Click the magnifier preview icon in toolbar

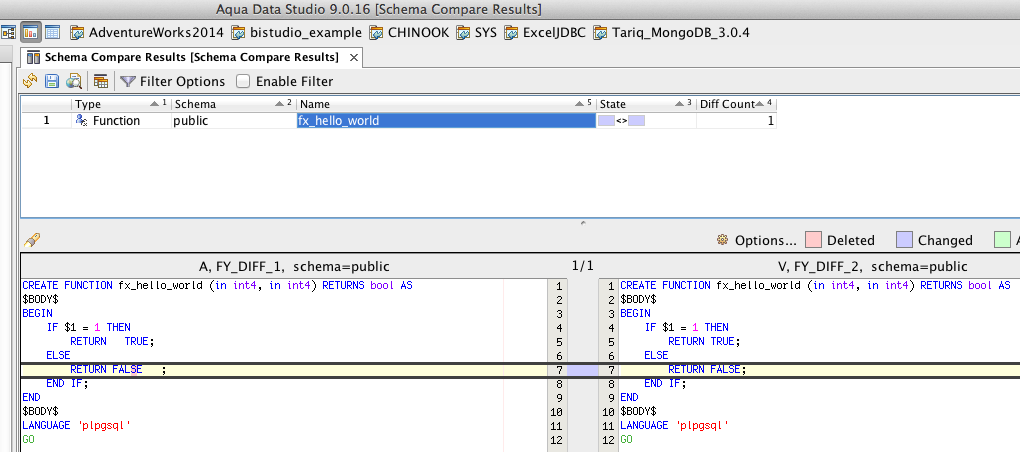pos(74,81)
